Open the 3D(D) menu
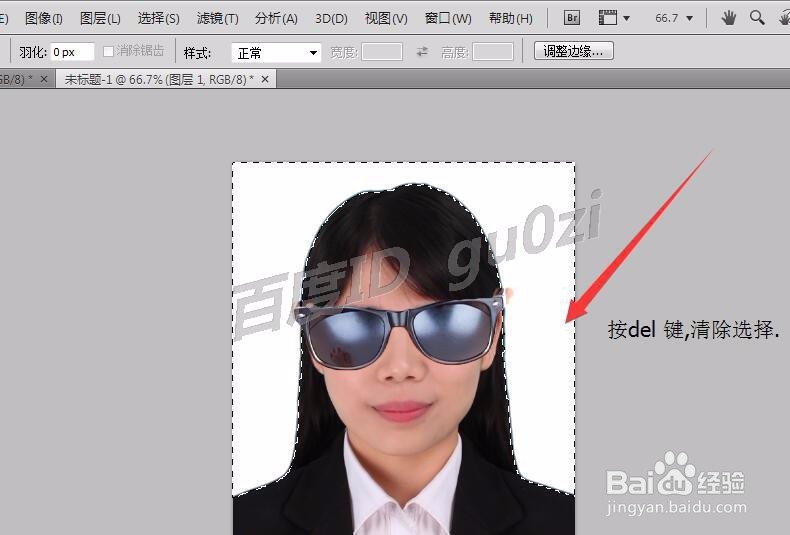This screenshot has height=535, width=790. click(331, 19)
